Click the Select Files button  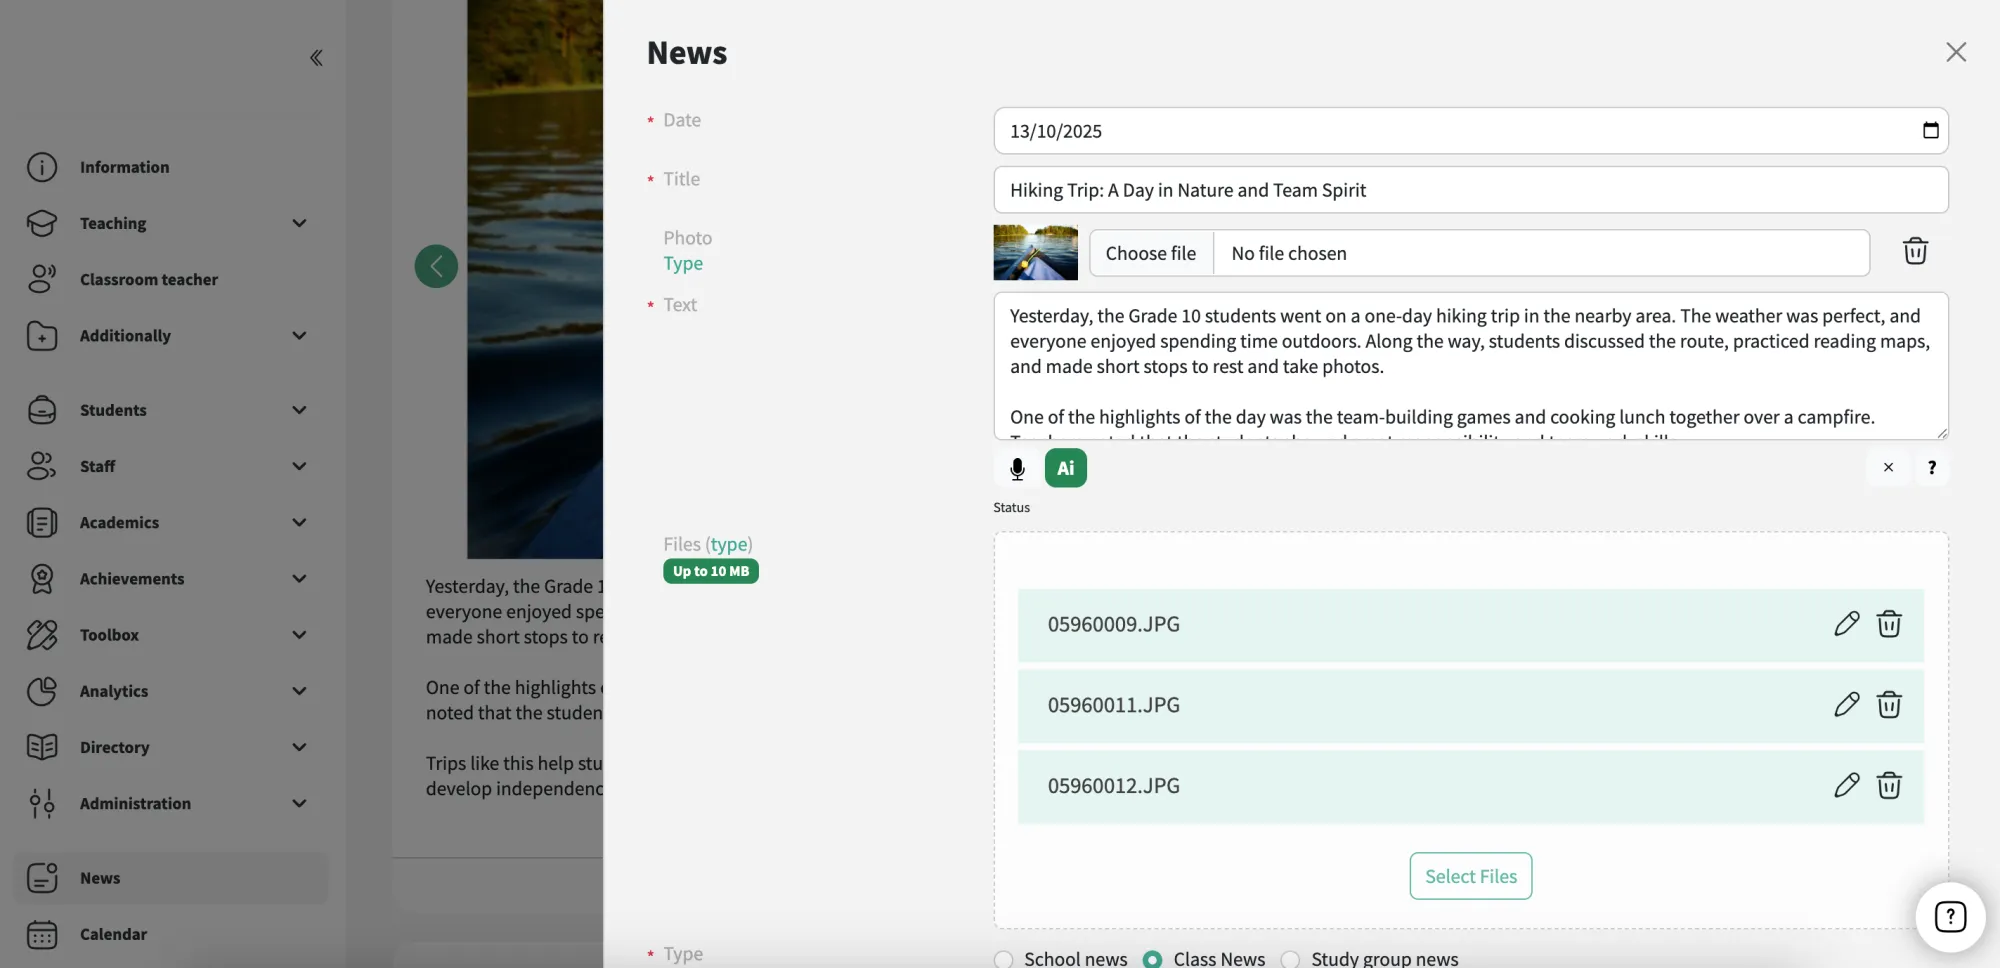[x=1470, y=876]
